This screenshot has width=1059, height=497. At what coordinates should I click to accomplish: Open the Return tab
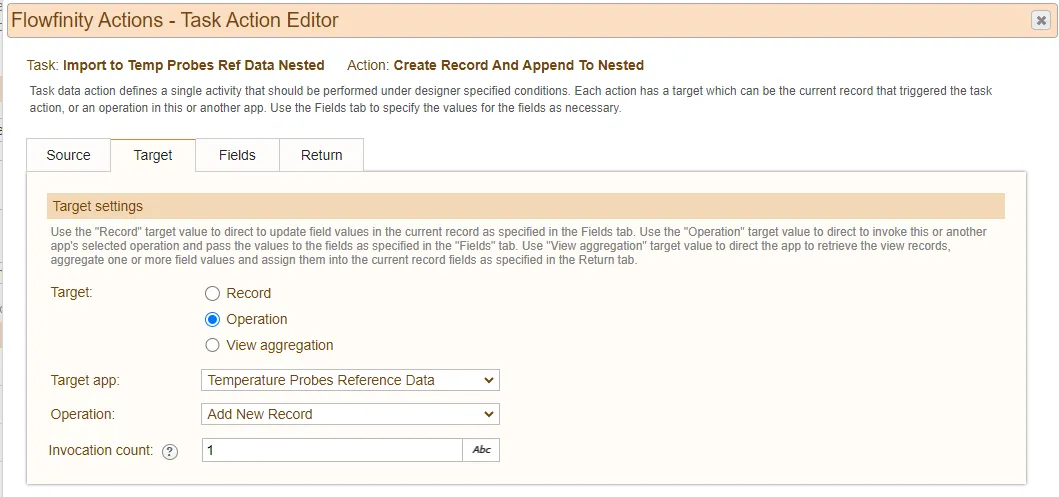point(321,155)
